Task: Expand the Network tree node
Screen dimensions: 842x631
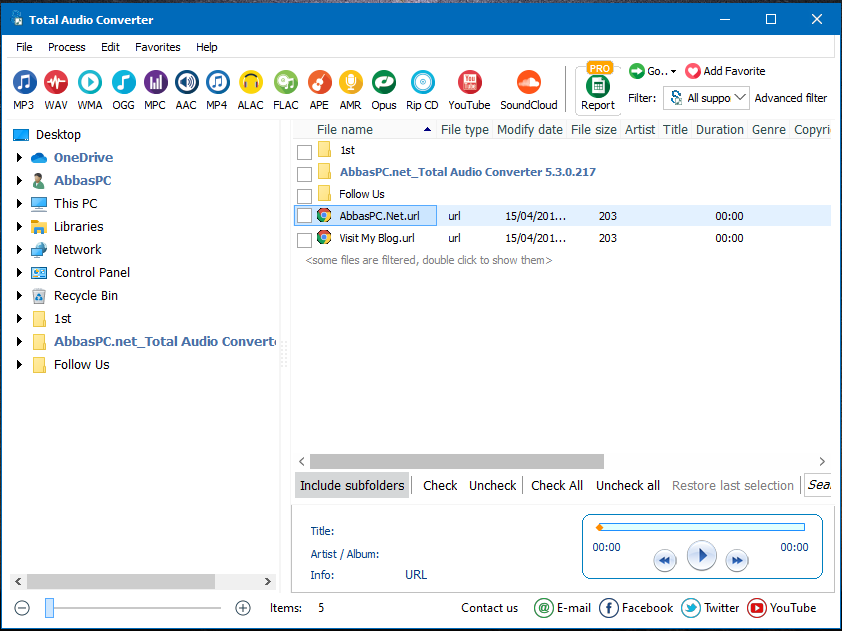Action: click(19, 250)
